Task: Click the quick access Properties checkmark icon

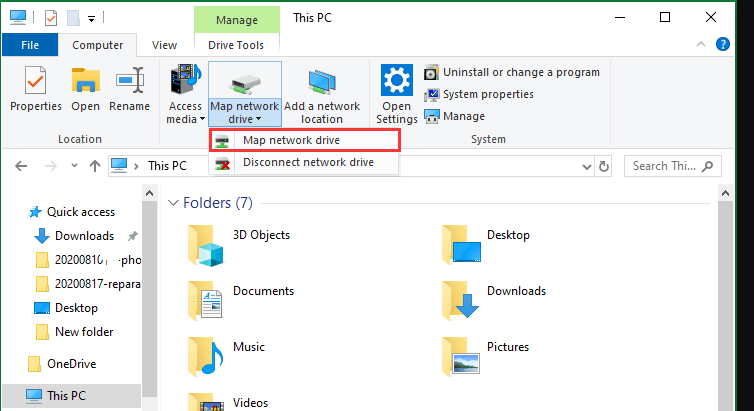Action: tap(50, 18)
